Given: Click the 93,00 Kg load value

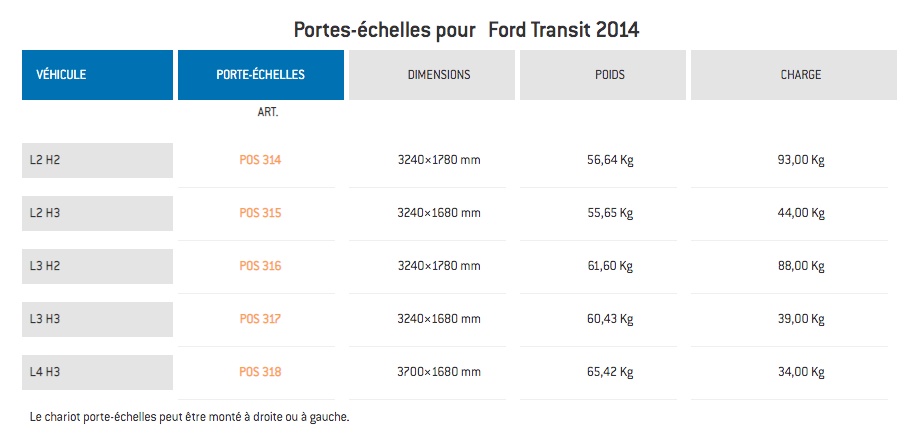Looking at the screenshot, I should point(803,160).
